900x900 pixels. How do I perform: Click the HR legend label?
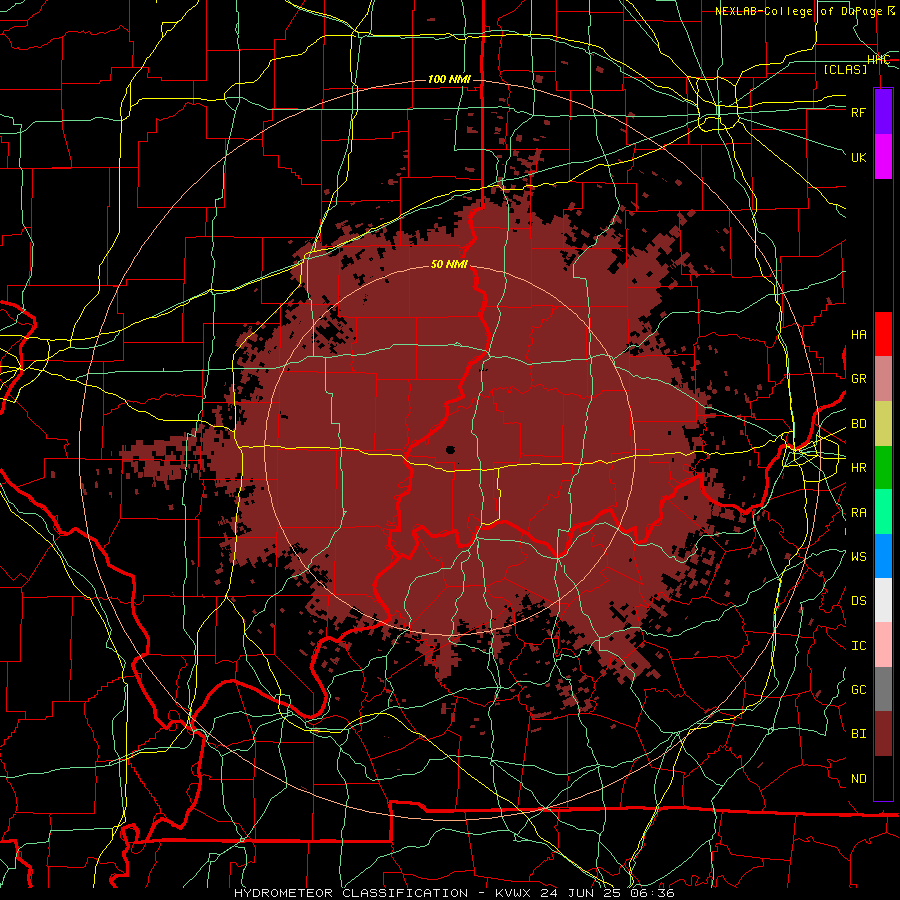pyautogui.click(x=858, y=468)
